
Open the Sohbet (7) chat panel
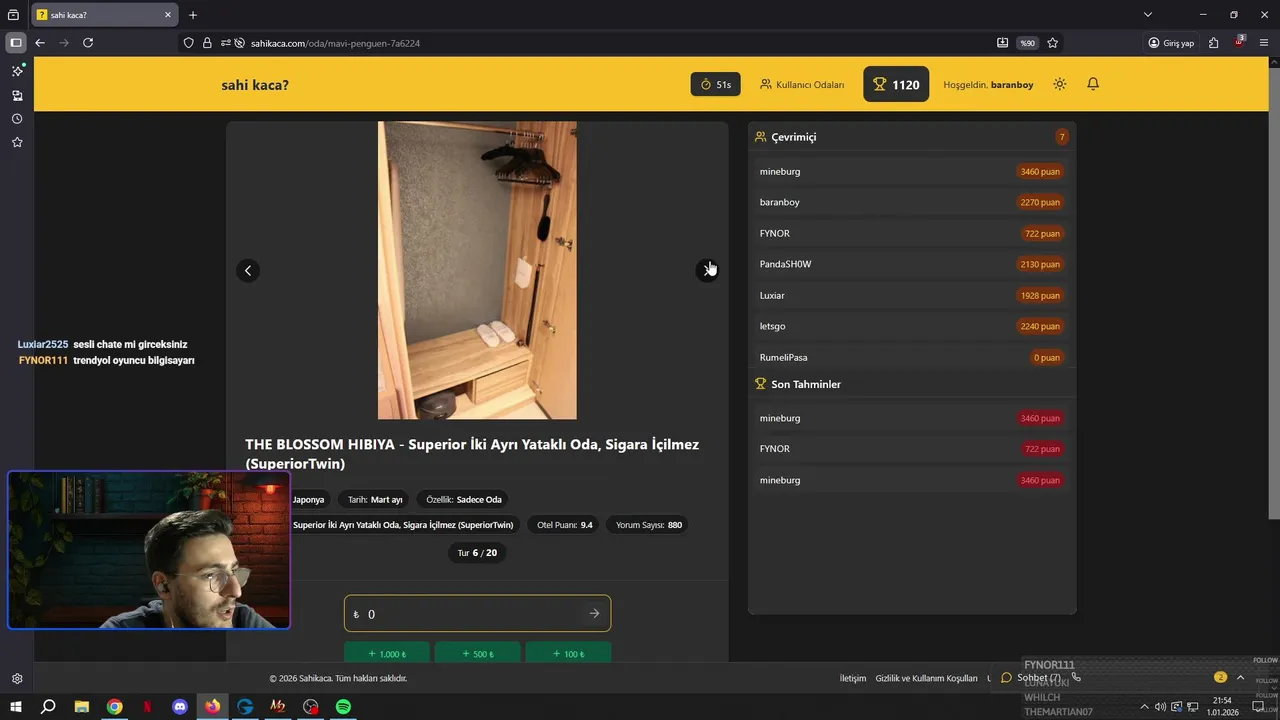tap(1032, 678)
